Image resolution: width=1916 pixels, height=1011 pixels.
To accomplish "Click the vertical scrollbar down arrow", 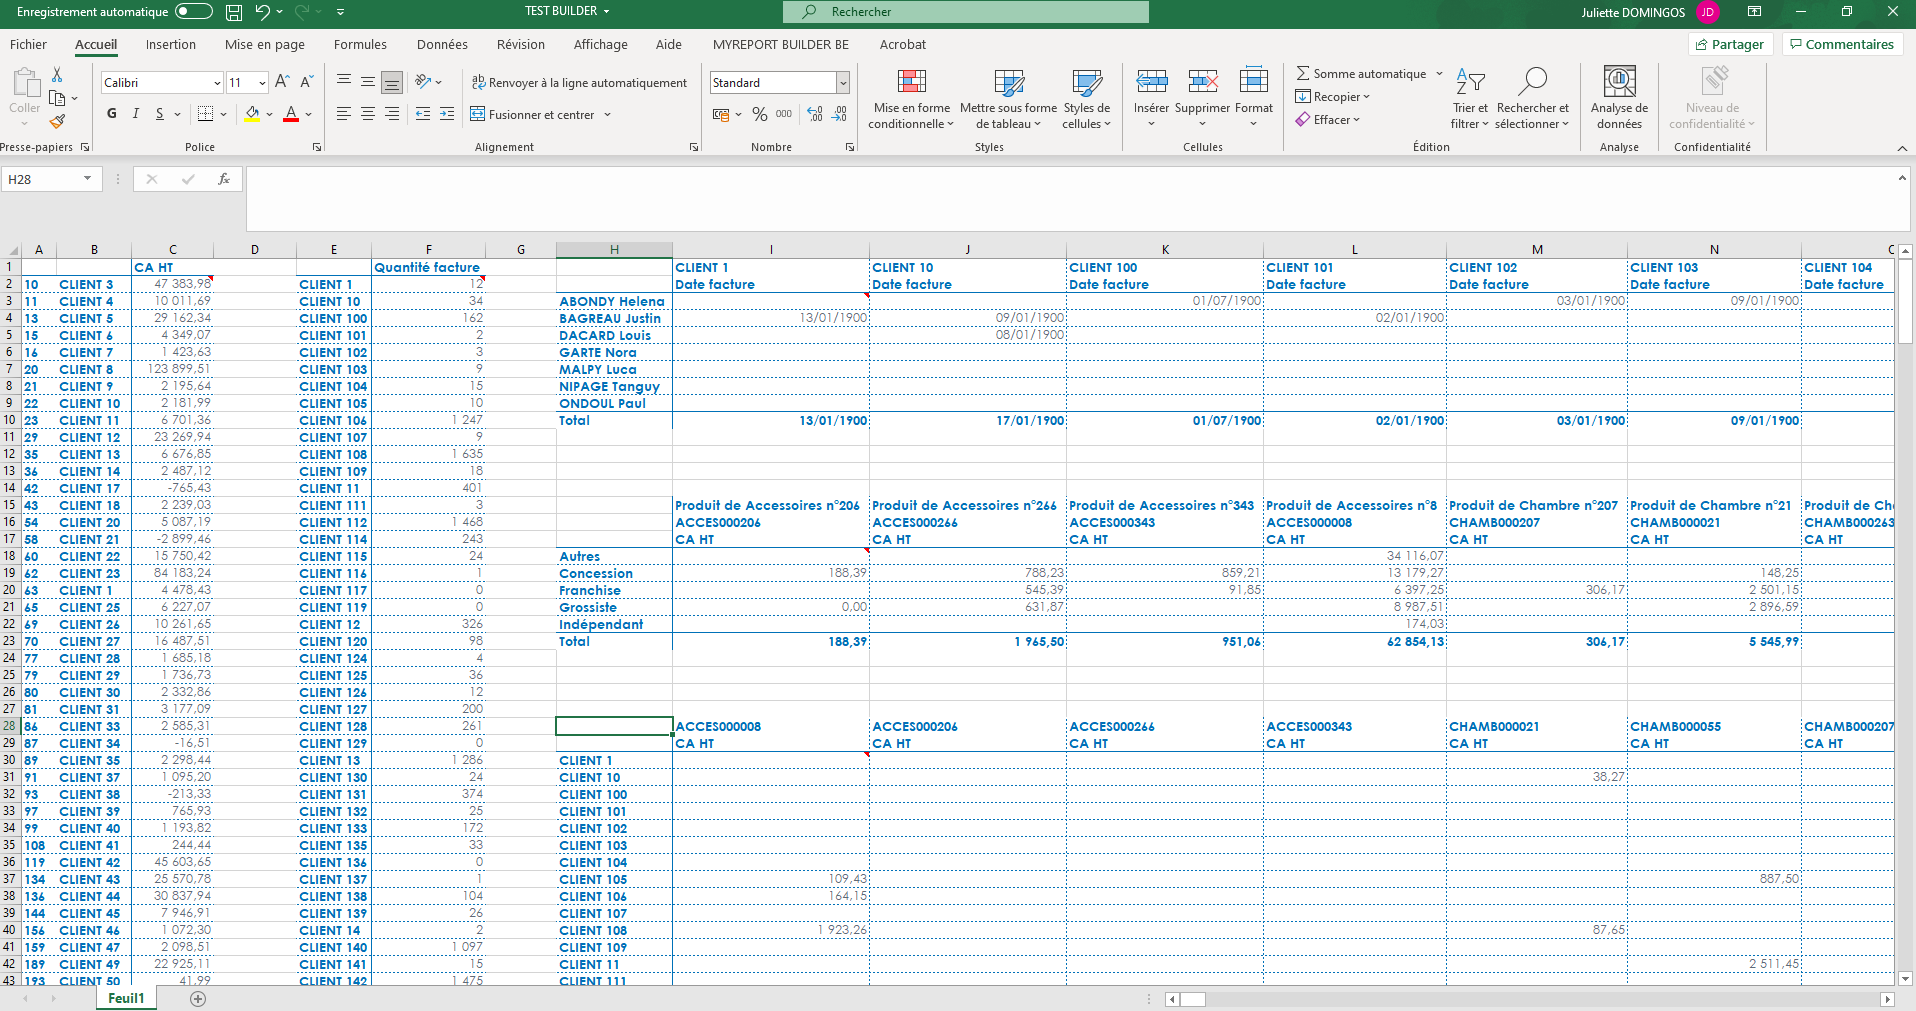I will pyautogui.click(x=1906, y=979).
